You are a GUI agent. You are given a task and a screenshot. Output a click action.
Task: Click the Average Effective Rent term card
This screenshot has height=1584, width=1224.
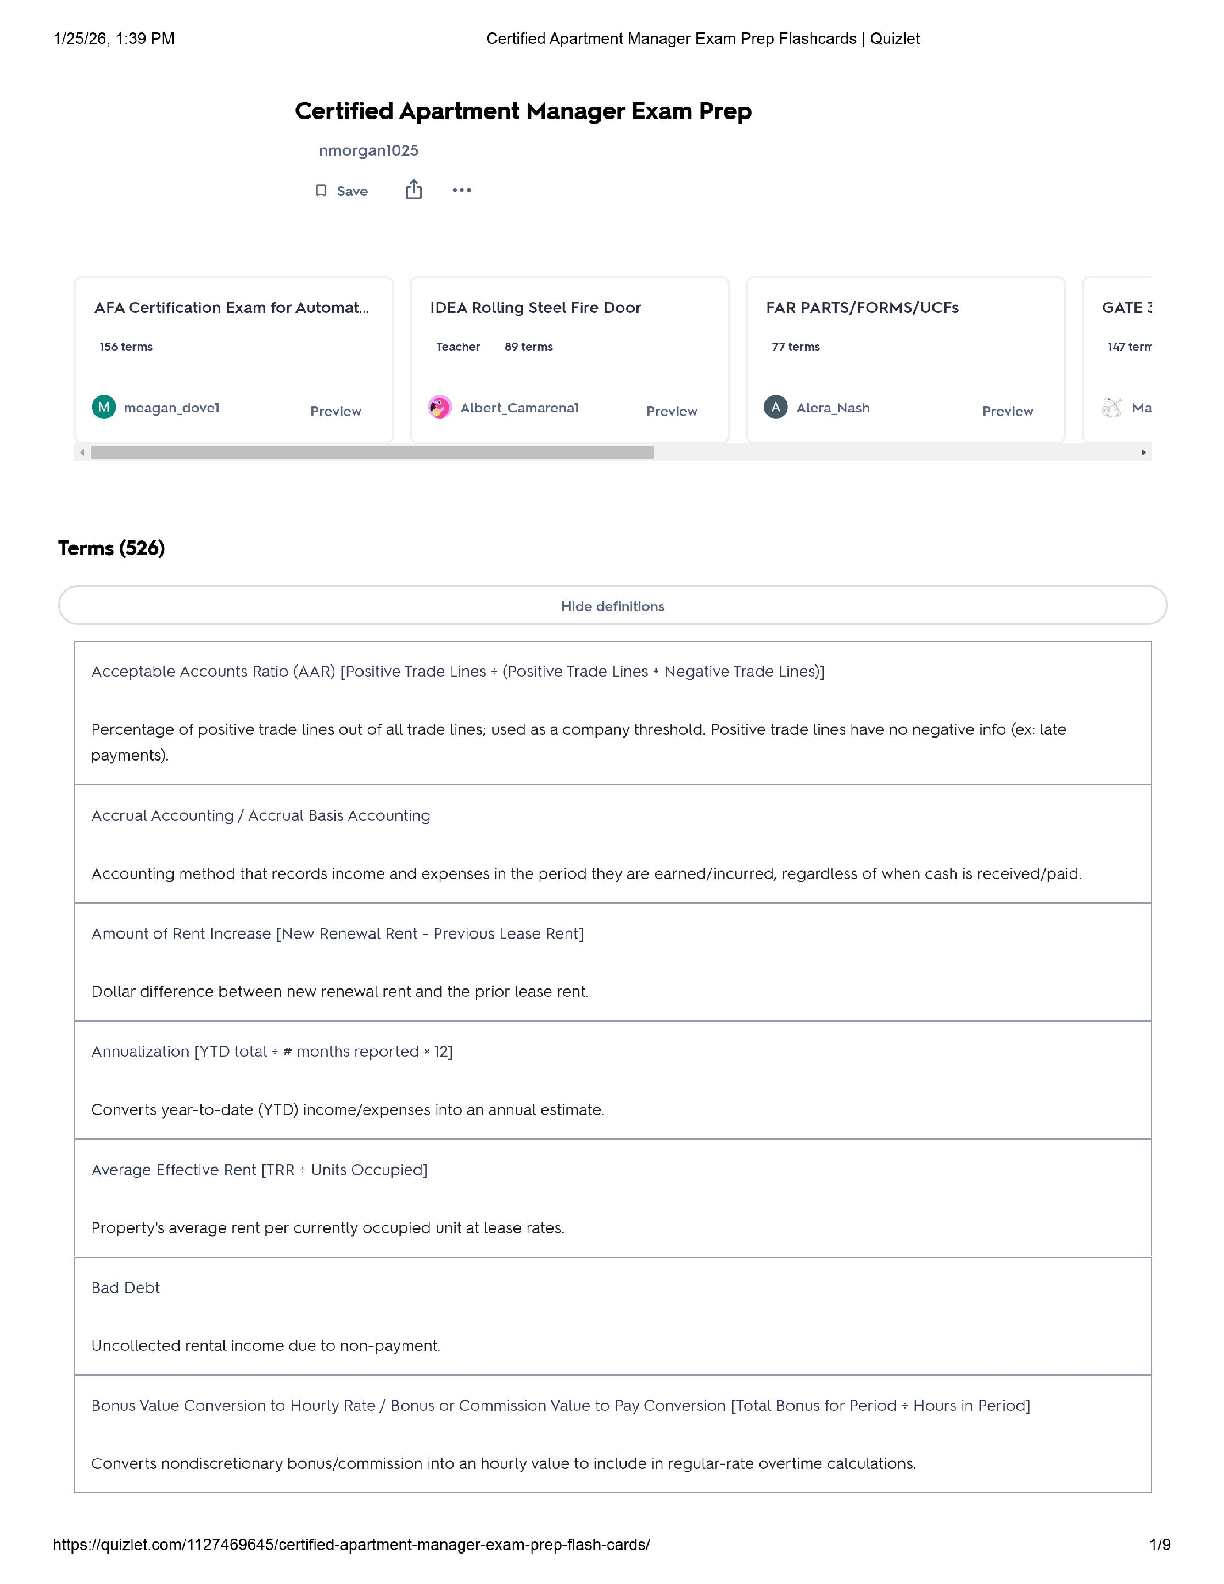point(612,1198)
